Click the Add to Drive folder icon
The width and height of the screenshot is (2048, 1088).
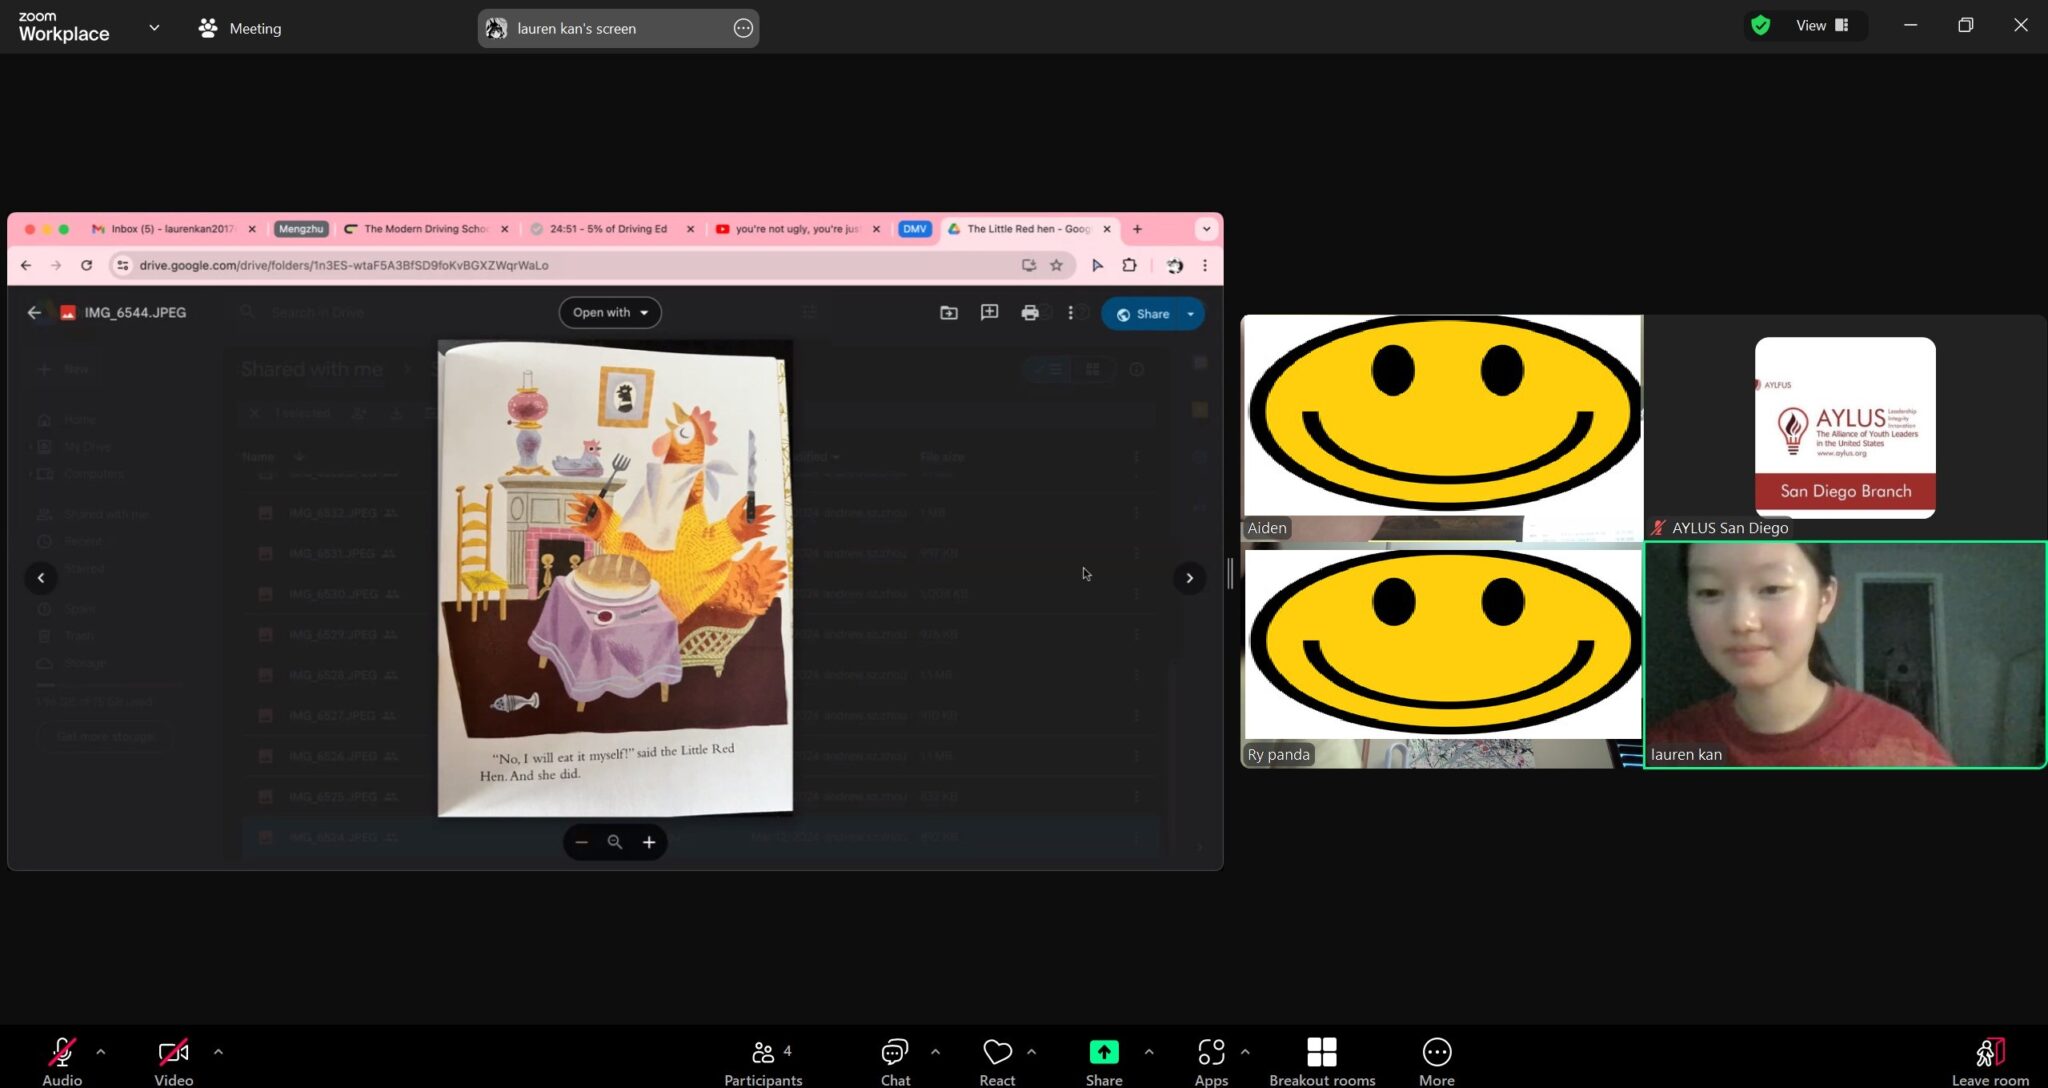pyautogui.click(x=949, y=313)
